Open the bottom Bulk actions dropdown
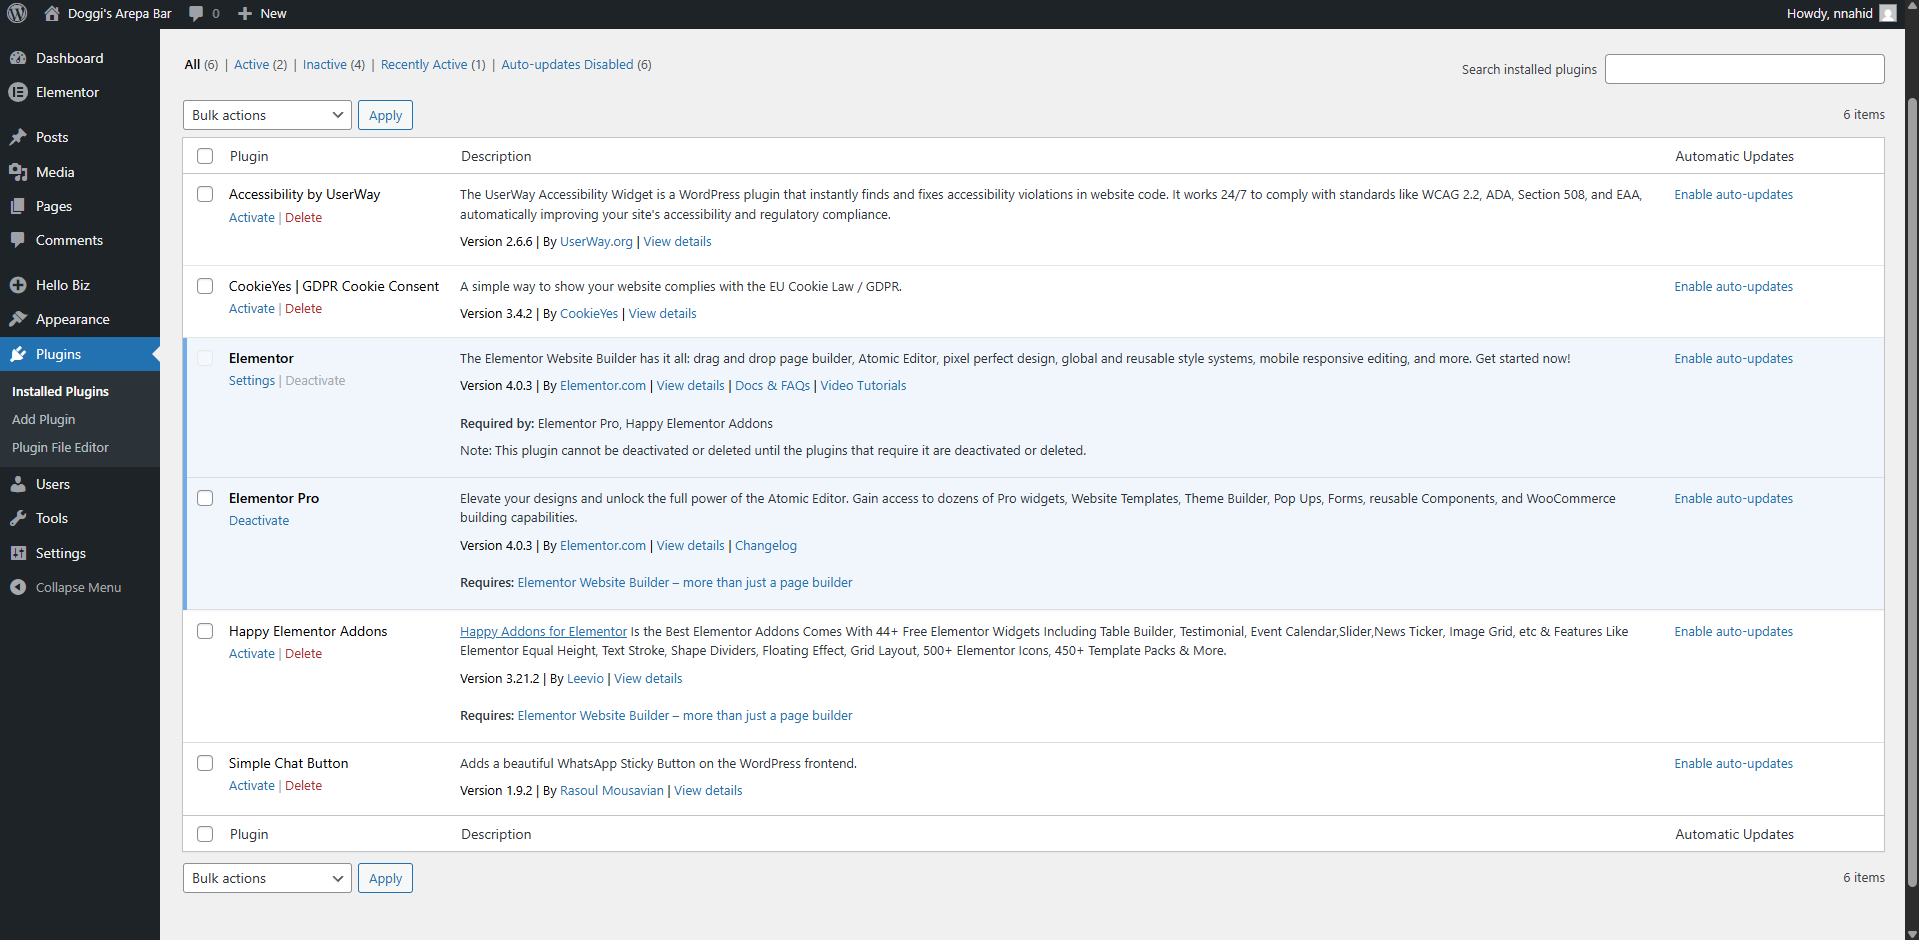The height and width of the screenshot is (940, 1919). 266,877
